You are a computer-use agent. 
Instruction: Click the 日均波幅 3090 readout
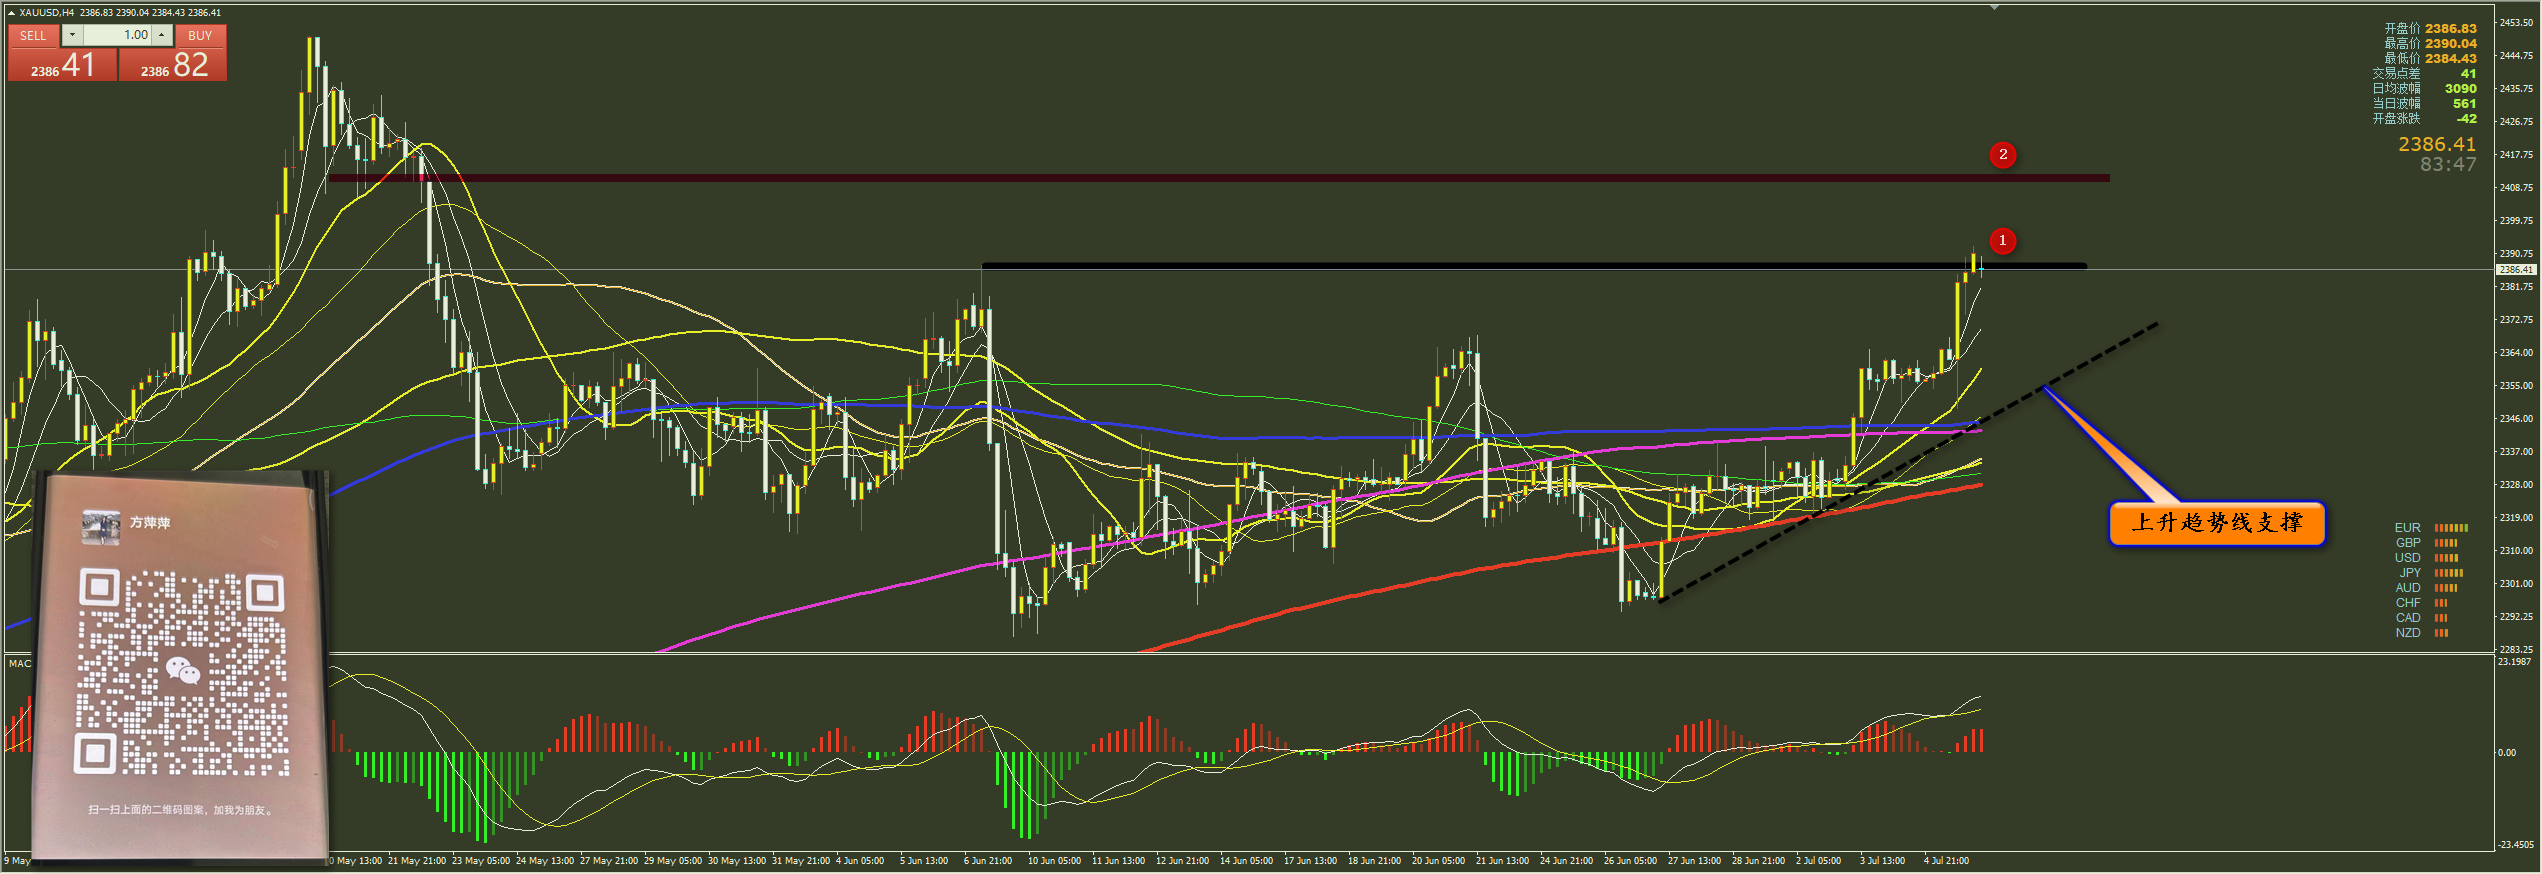click(x=2424, y=89)
